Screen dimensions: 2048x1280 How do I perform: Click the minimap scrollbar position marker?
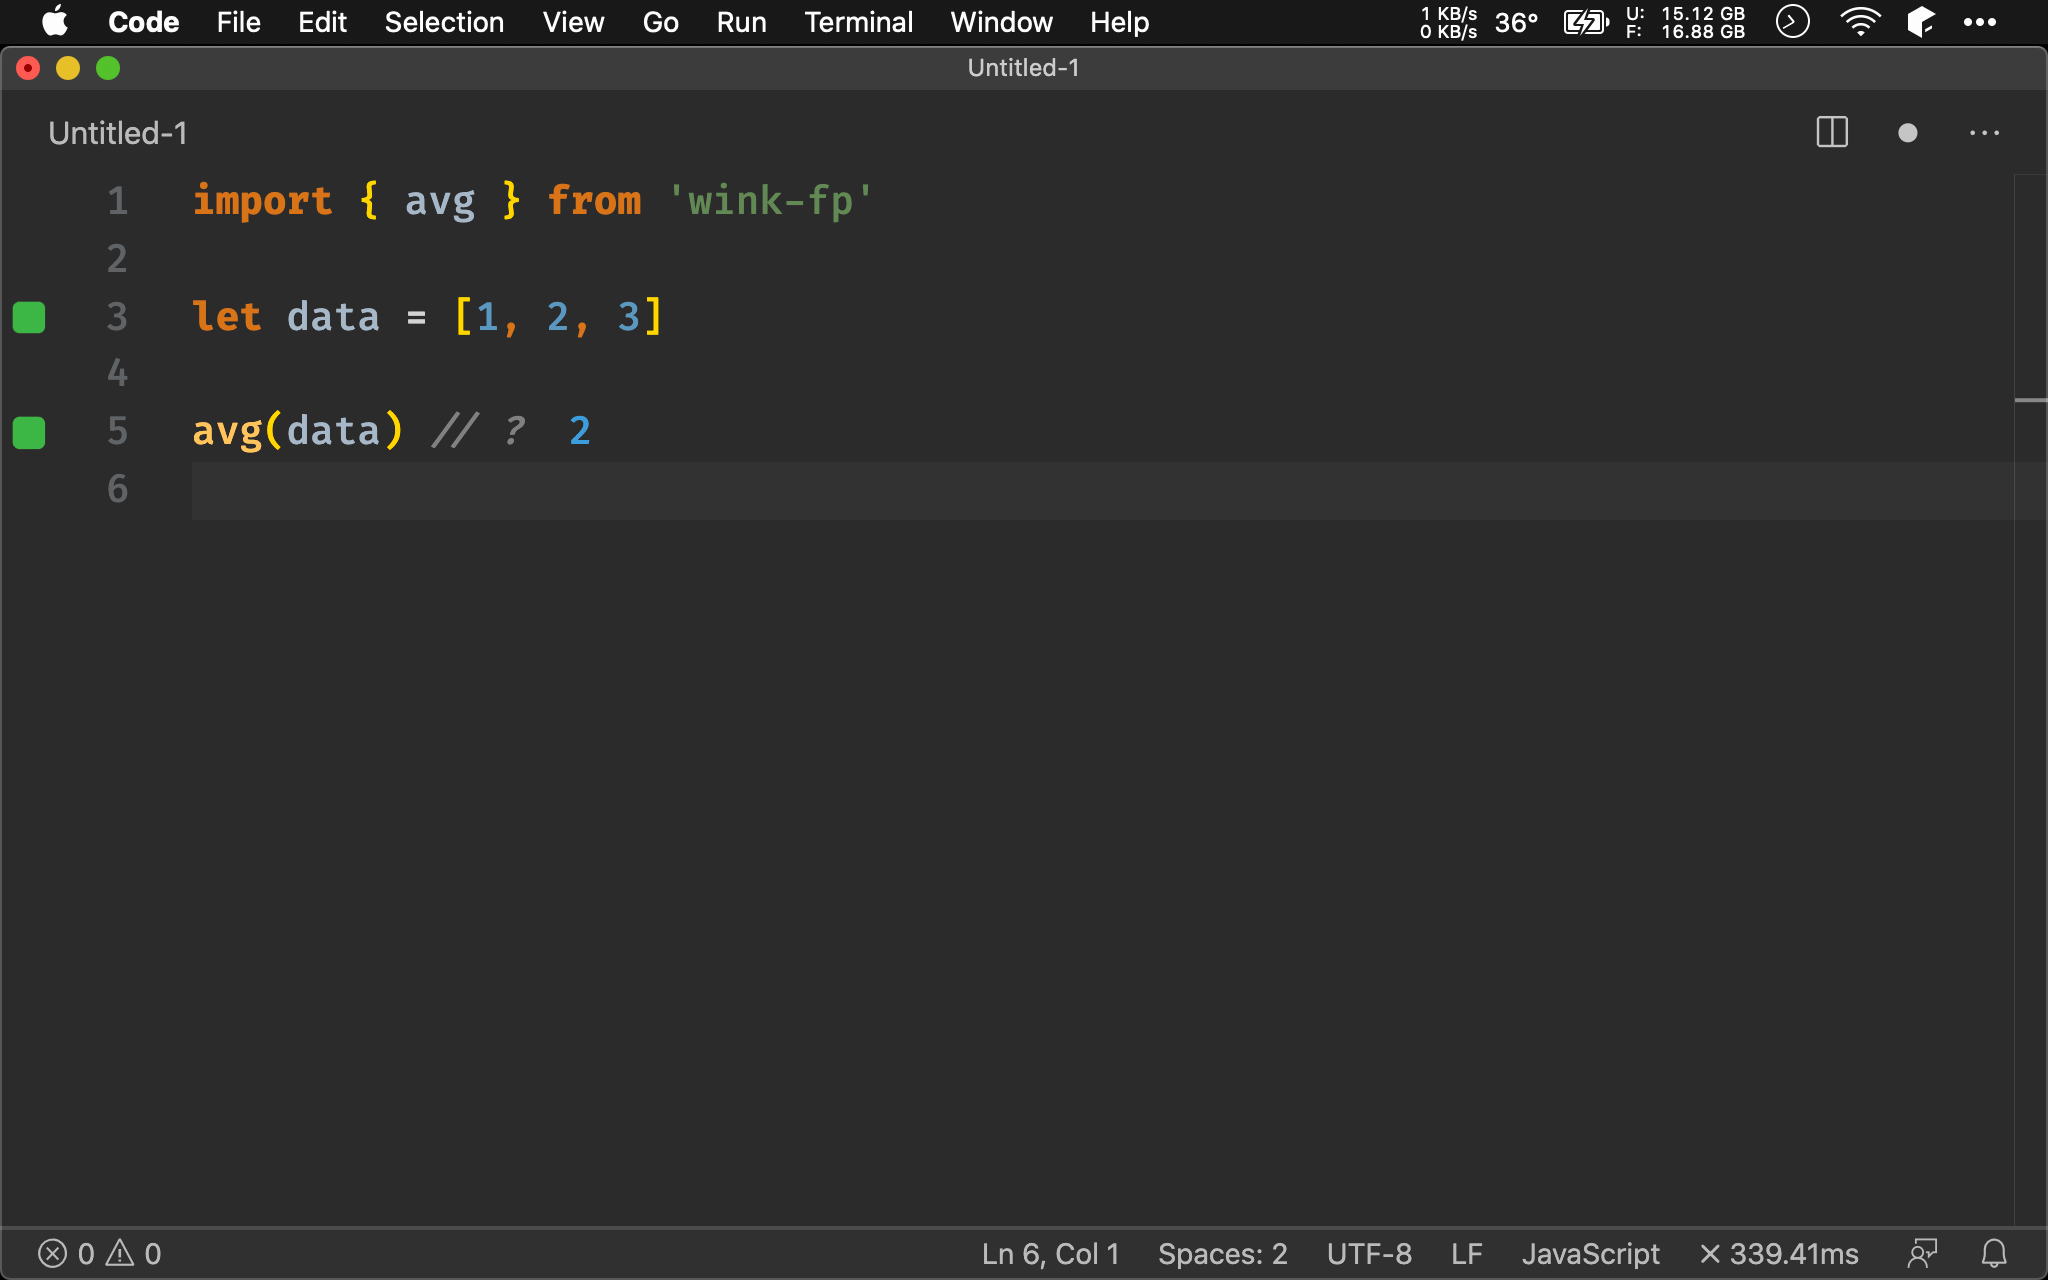click(x=2030, y=400)
